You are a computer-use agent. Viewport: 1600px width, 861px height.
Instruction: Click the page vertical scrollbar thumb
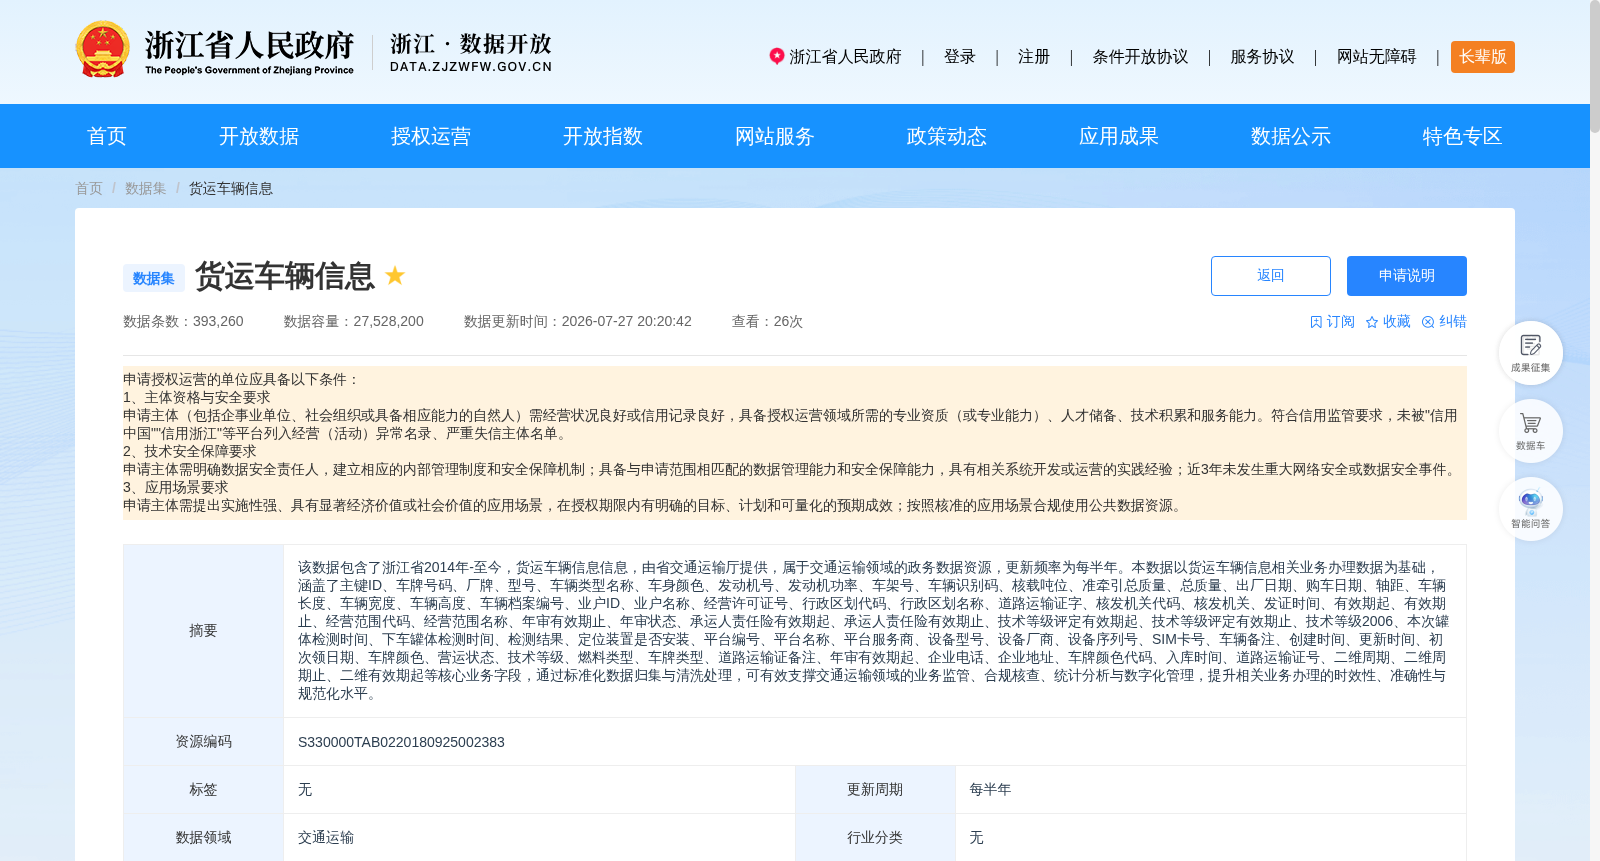click(1595, 66)
